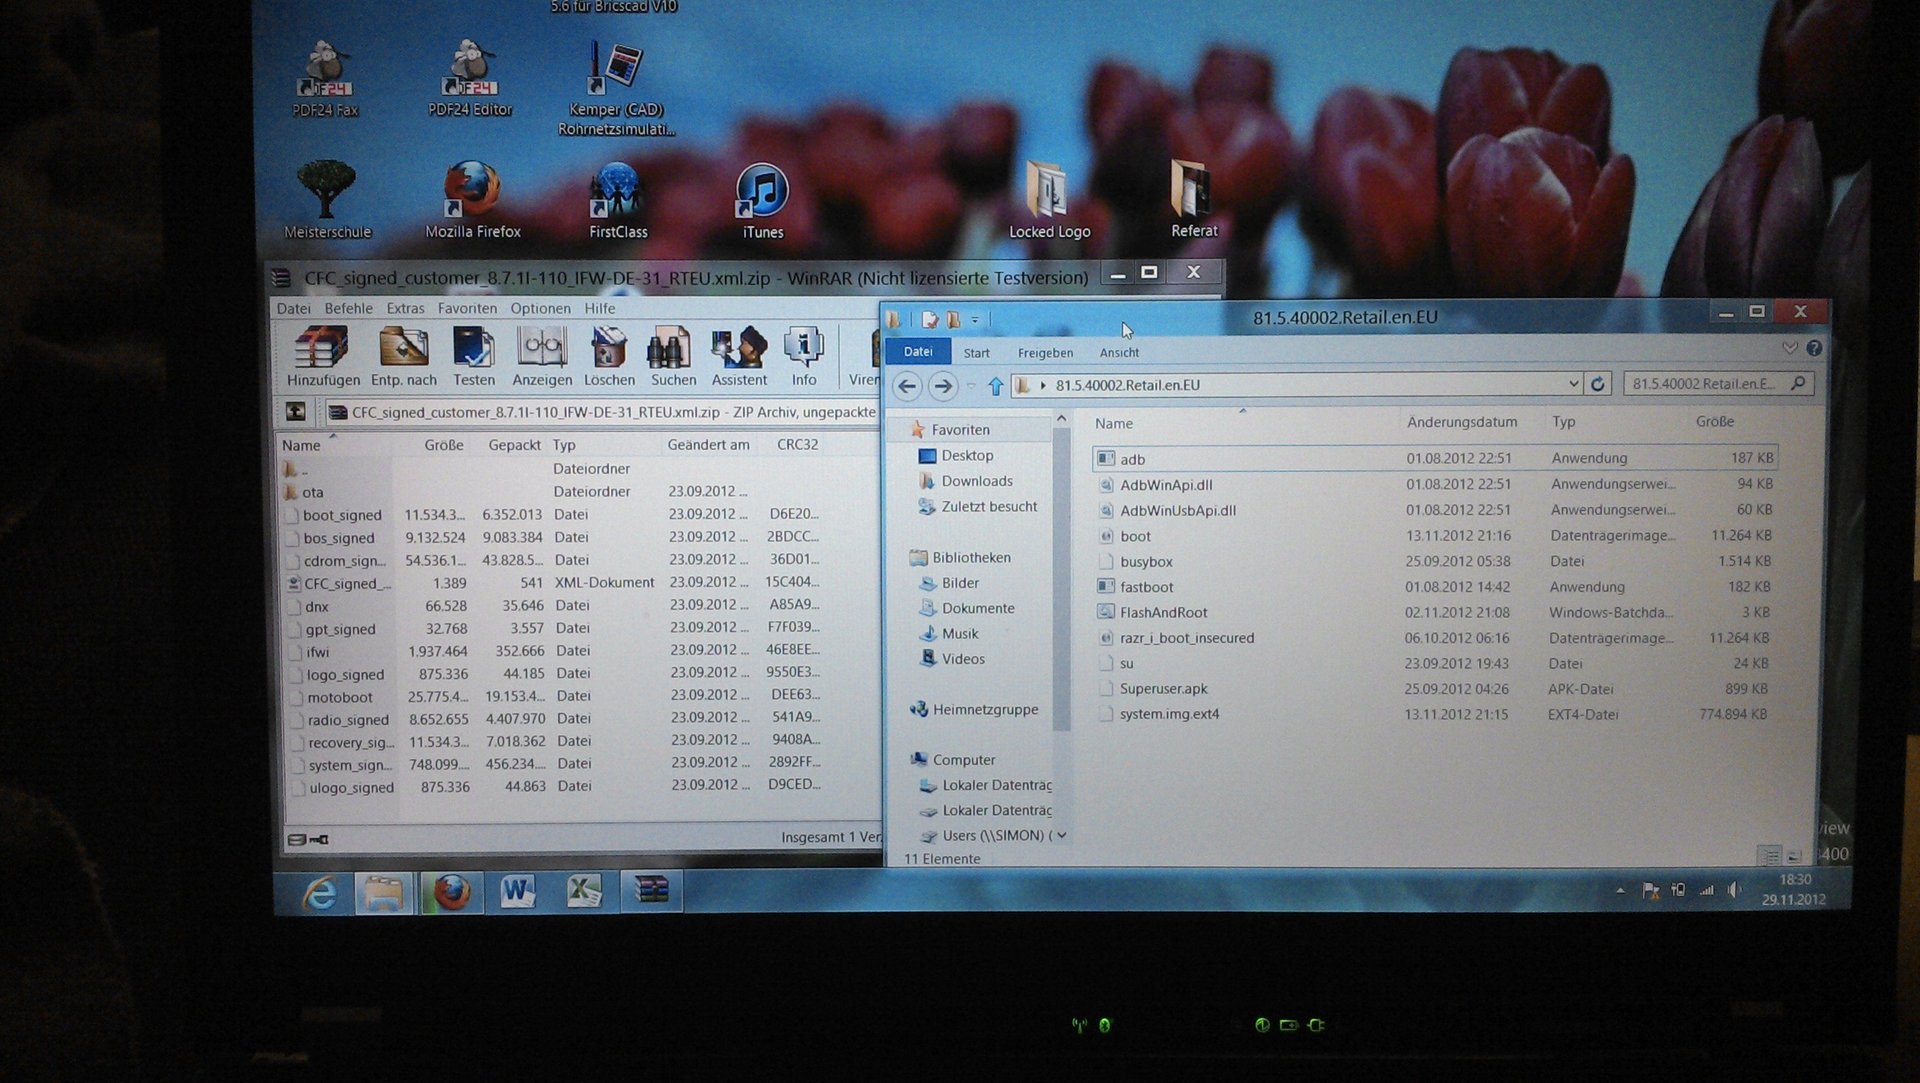Open the Excel icon in the taskbar
The image size is (1920, 1083).
pos(584,891)
